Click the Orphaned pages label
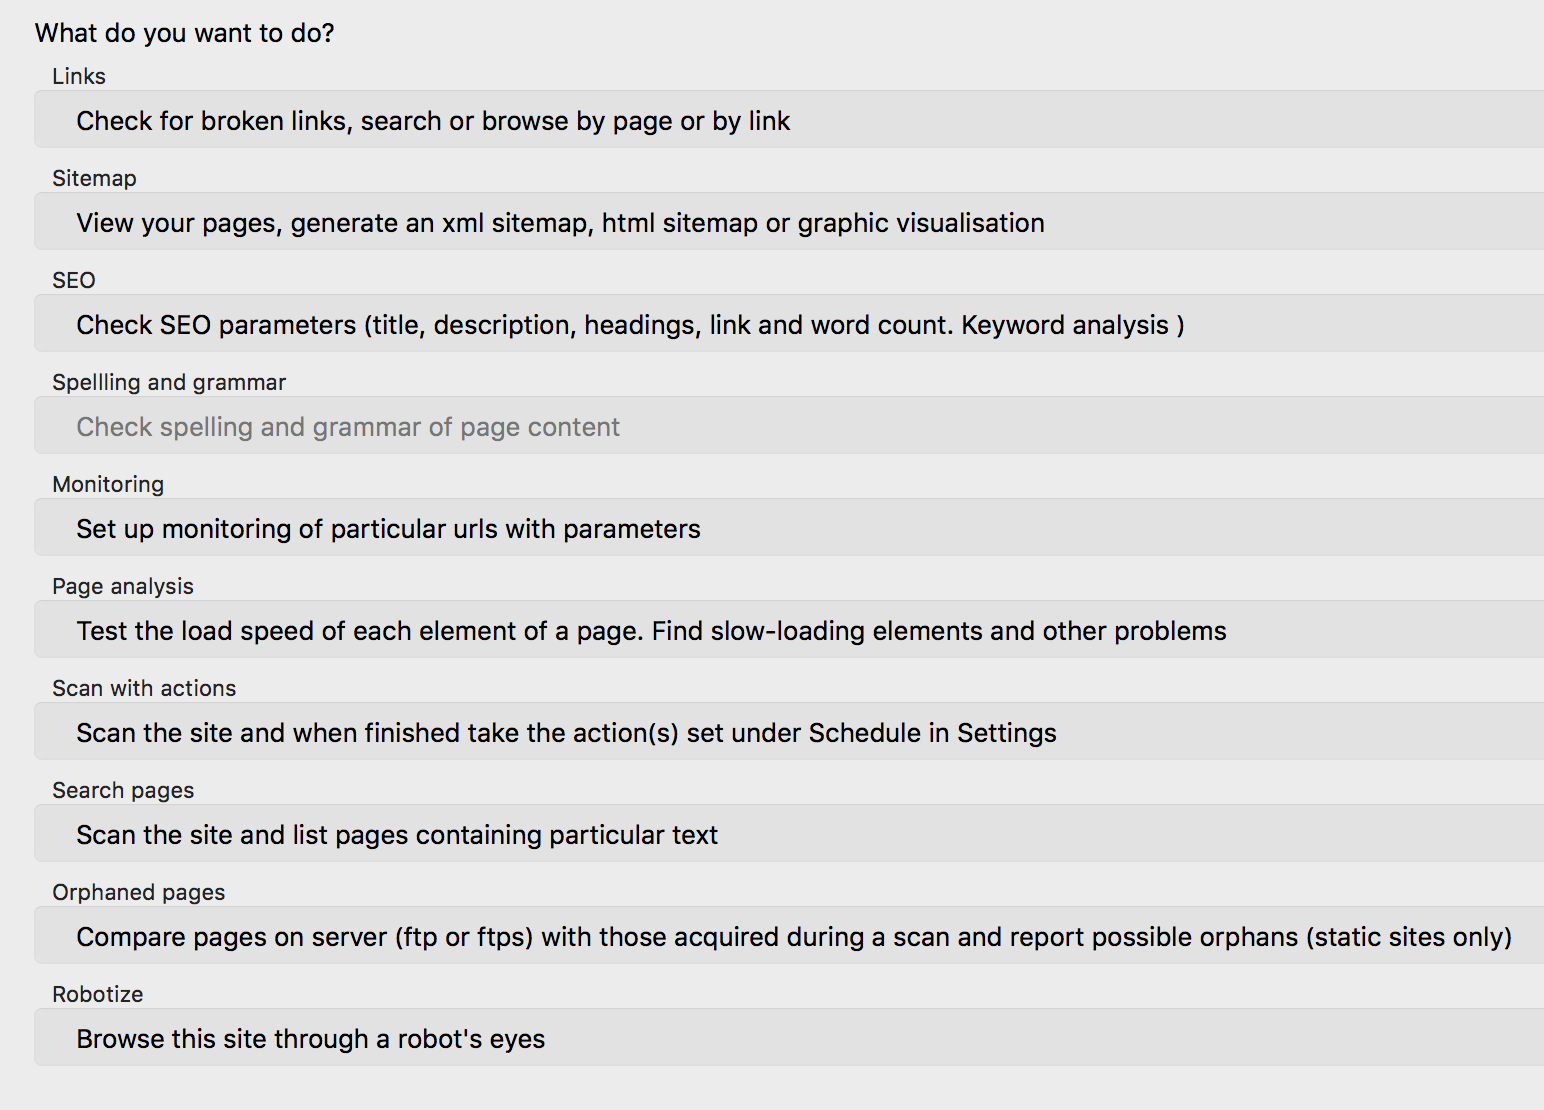Screen dimensions: 1544x1110 tap(139, 892)
